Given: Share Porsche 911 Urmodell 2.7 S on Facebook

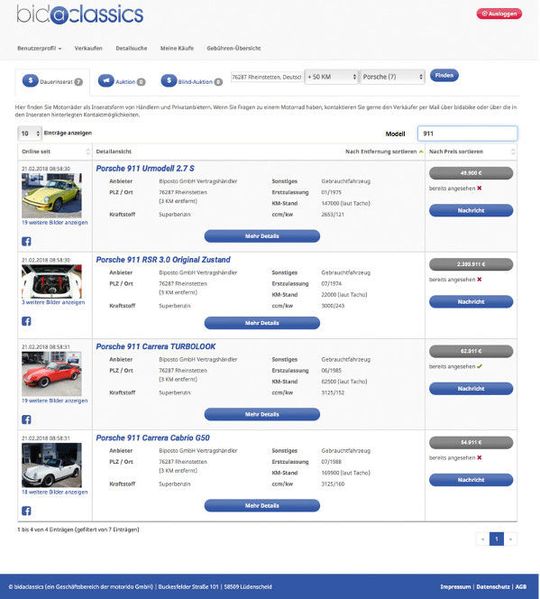Looking at the screenshot, I should pyautogui.click(x=26, y=241).
